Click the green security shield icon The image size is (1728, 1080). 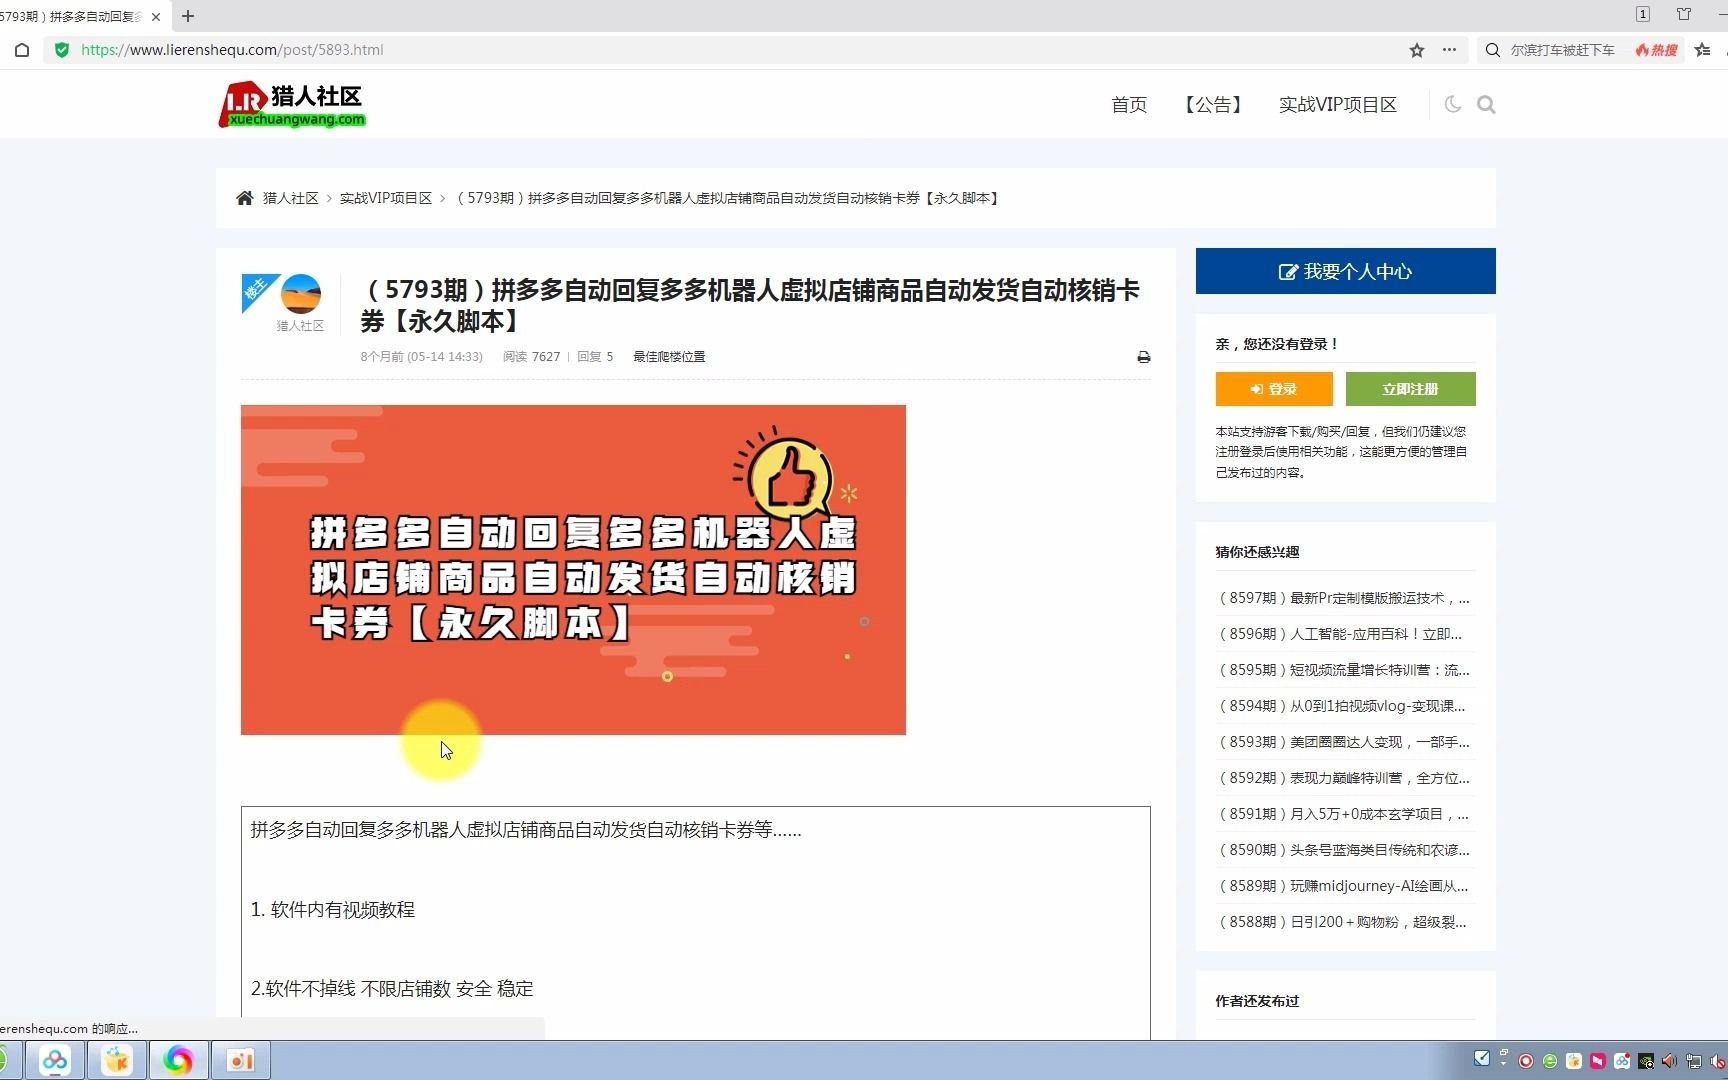pyautogui.click(x=62, y=50)
